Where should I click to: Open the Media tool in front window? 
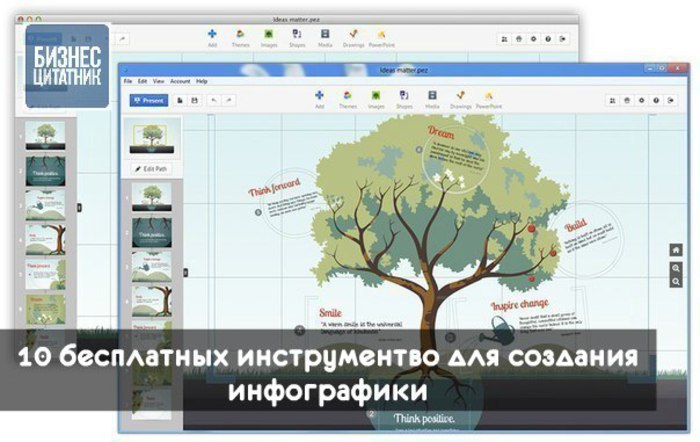point(432,96)
